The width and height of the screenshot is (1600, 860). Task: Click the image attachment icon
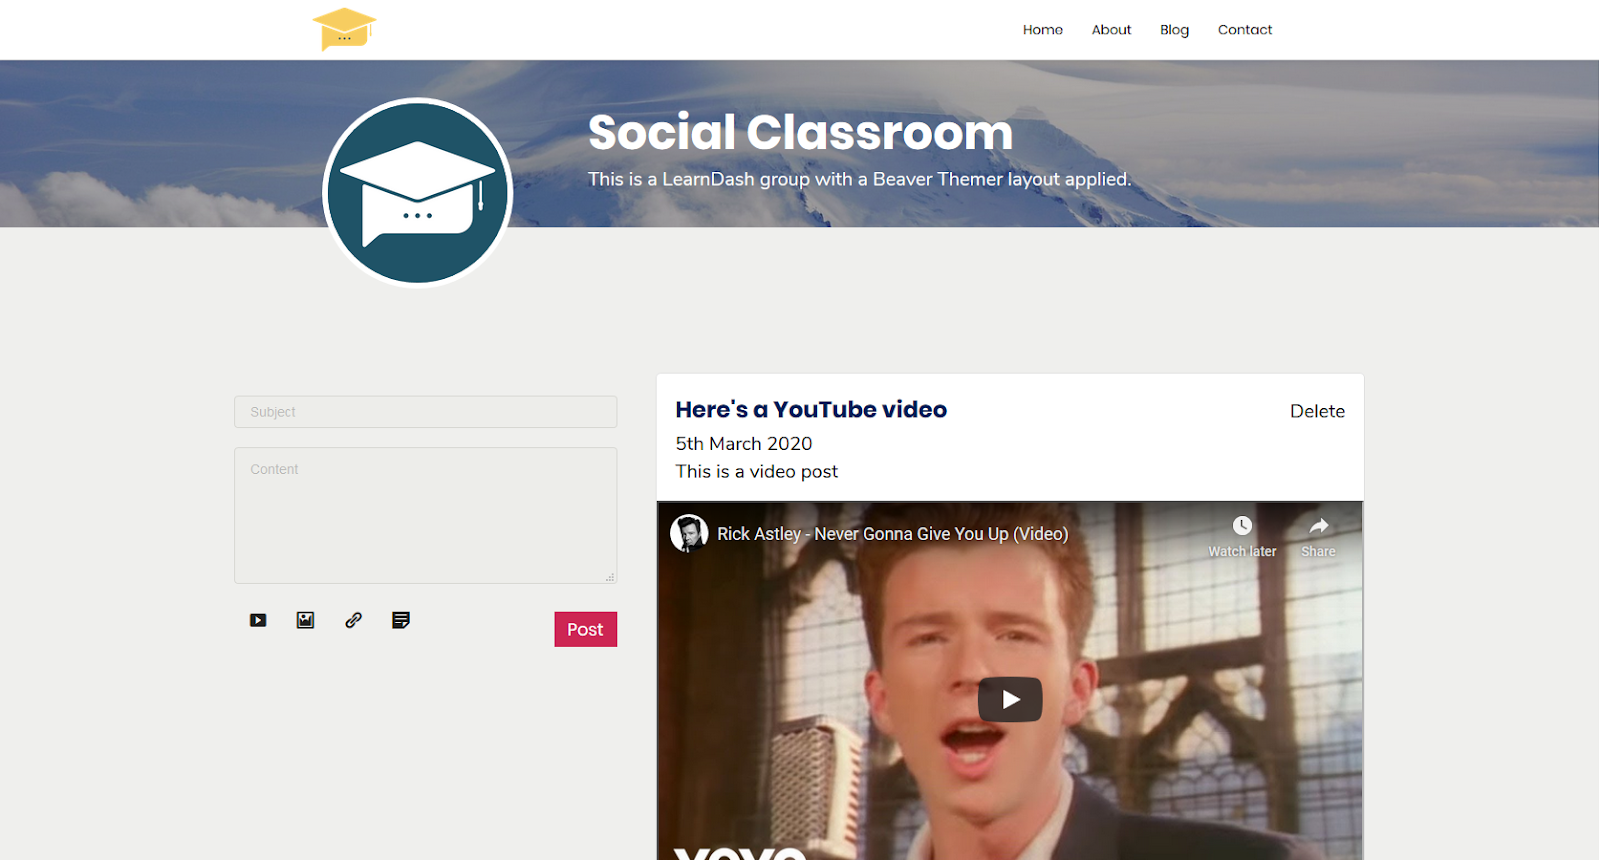click(306, 620)
